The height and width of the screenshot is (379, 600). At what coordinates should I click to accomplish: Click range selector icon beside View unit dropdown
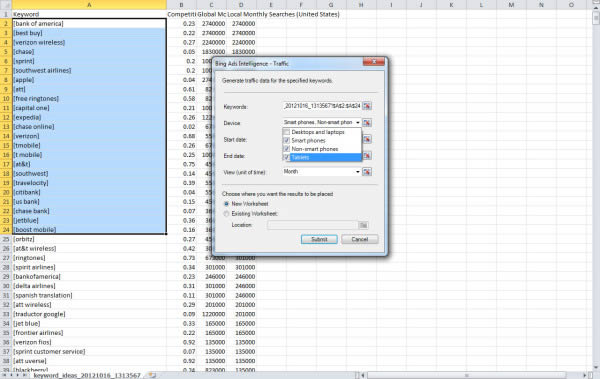tap(367, 172)
